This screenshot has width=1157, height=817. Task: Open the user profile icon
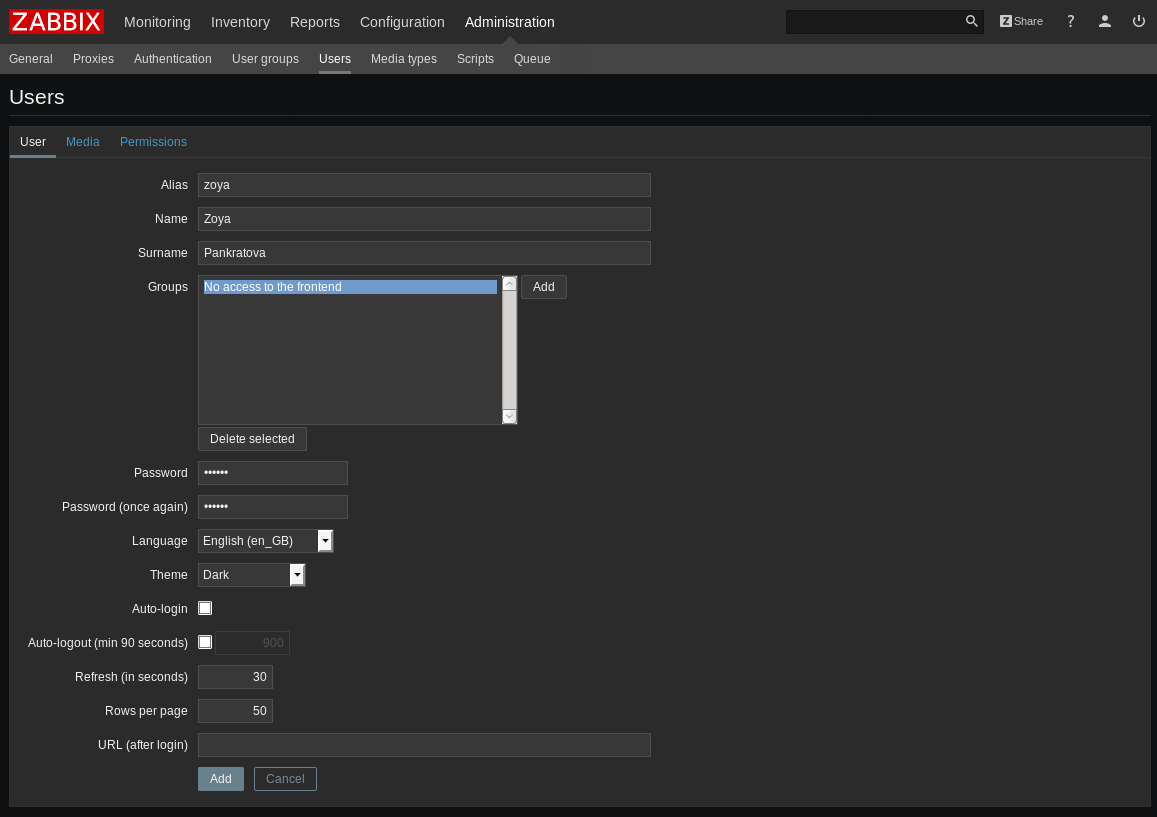coord(1104,21)
